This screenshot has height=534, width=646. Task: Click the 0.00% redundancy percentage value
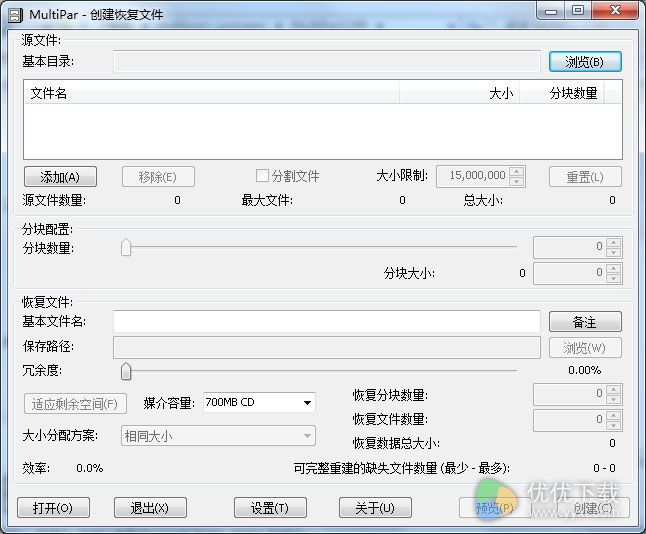tap(585, 370)
